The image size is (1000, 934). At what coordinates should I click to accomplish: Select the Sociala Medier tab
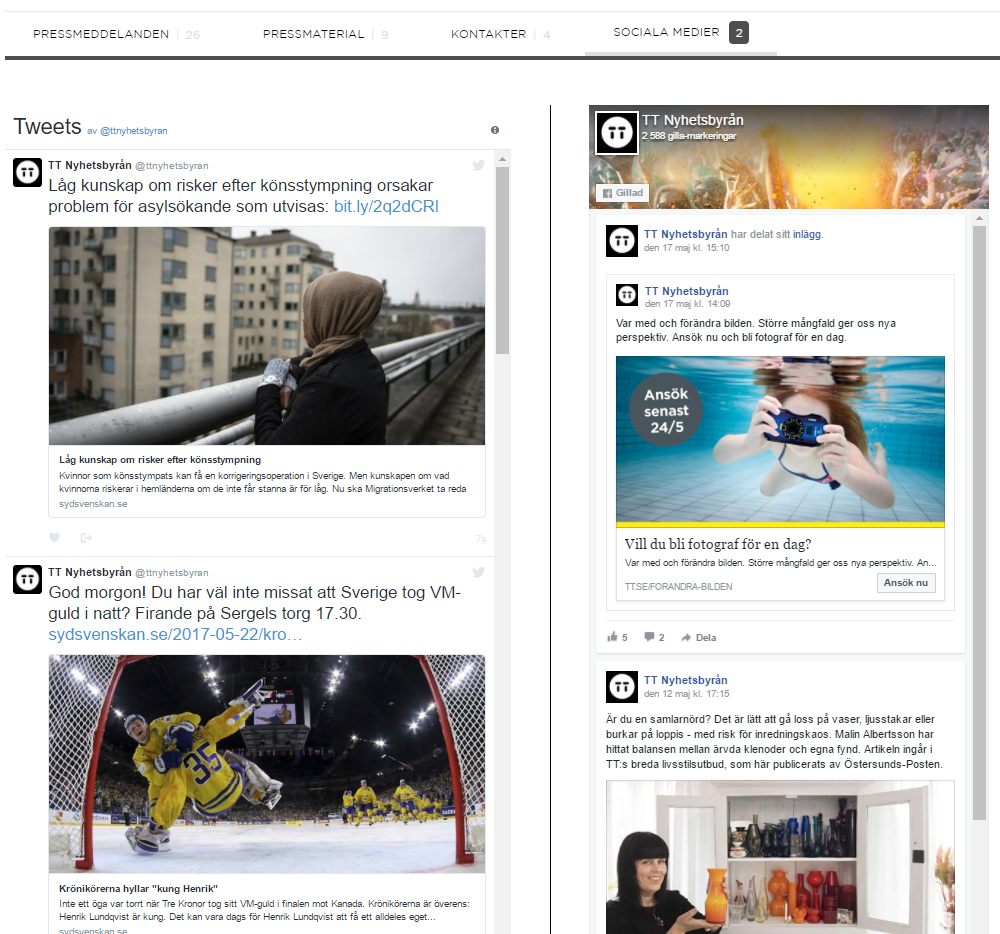tap(680, 33)
